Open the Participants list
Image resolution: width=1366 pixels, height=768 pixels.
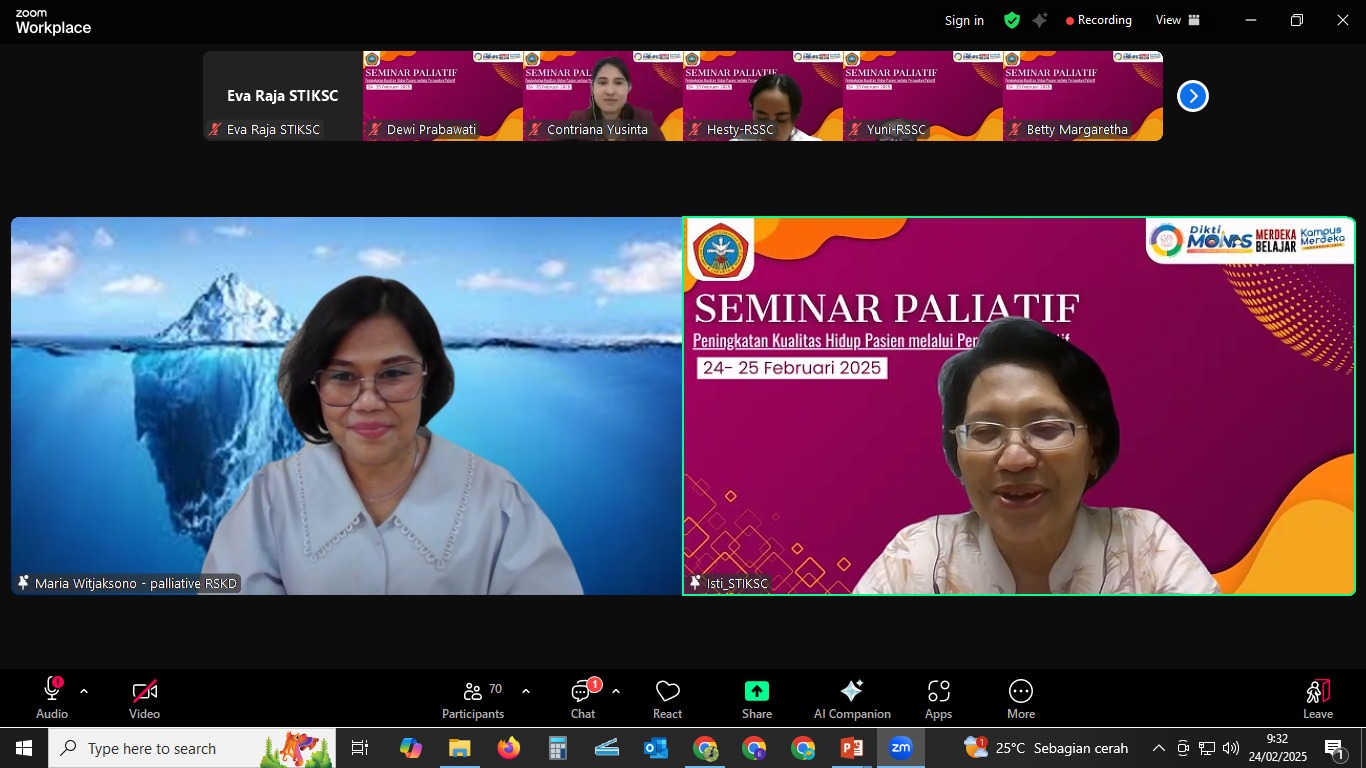coord(473,699)
